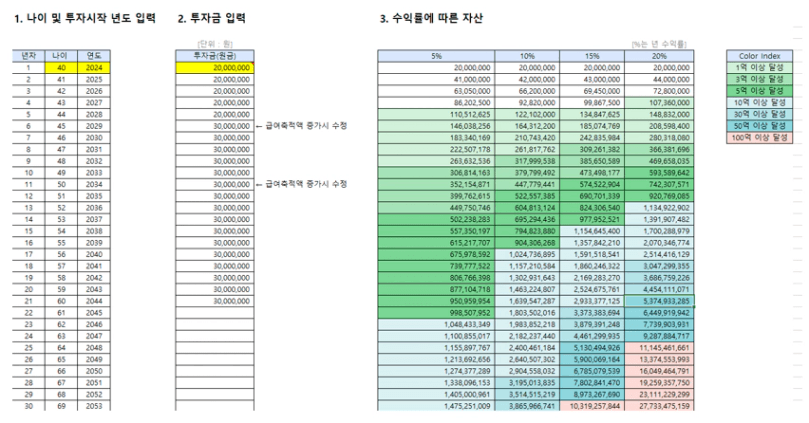
Task: Click the 년차 column header
Action: pyautogui.click(x=28, y=56)
